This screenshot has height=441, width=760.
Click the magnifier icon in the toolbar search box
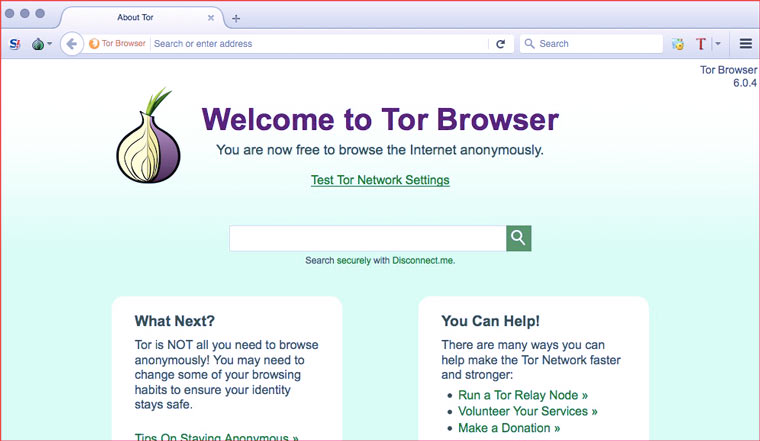click(530, 44)
